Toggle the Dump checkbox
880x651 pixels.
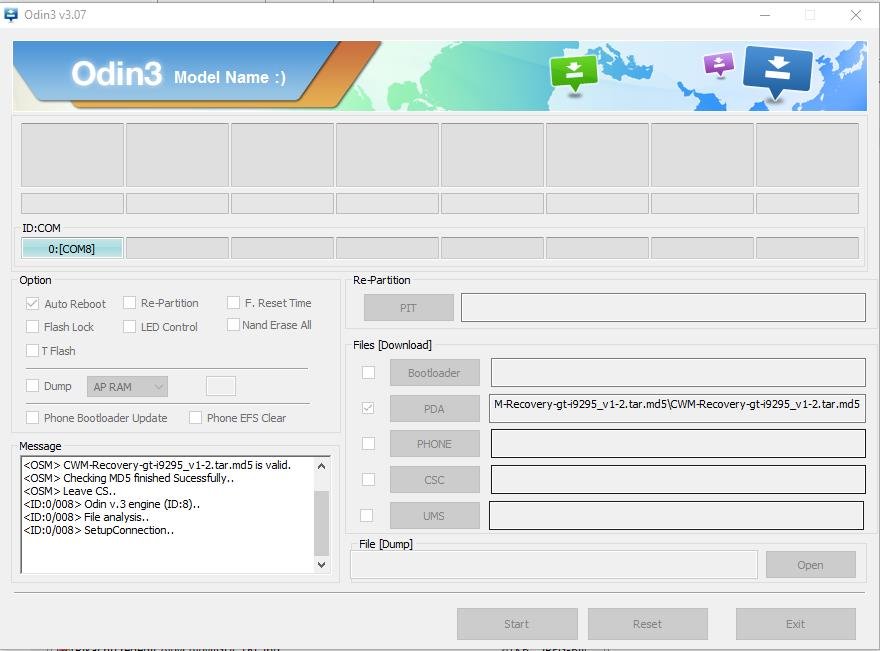pos(33,386)
